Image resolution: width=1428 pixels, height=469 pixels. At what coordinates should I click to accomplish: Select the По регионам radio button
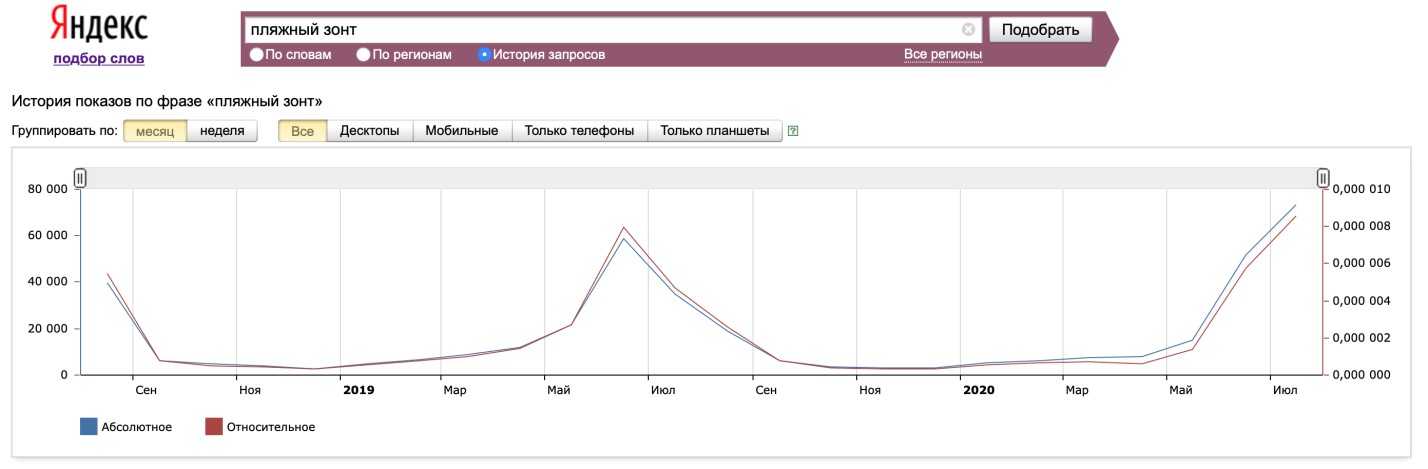[364, 55]
